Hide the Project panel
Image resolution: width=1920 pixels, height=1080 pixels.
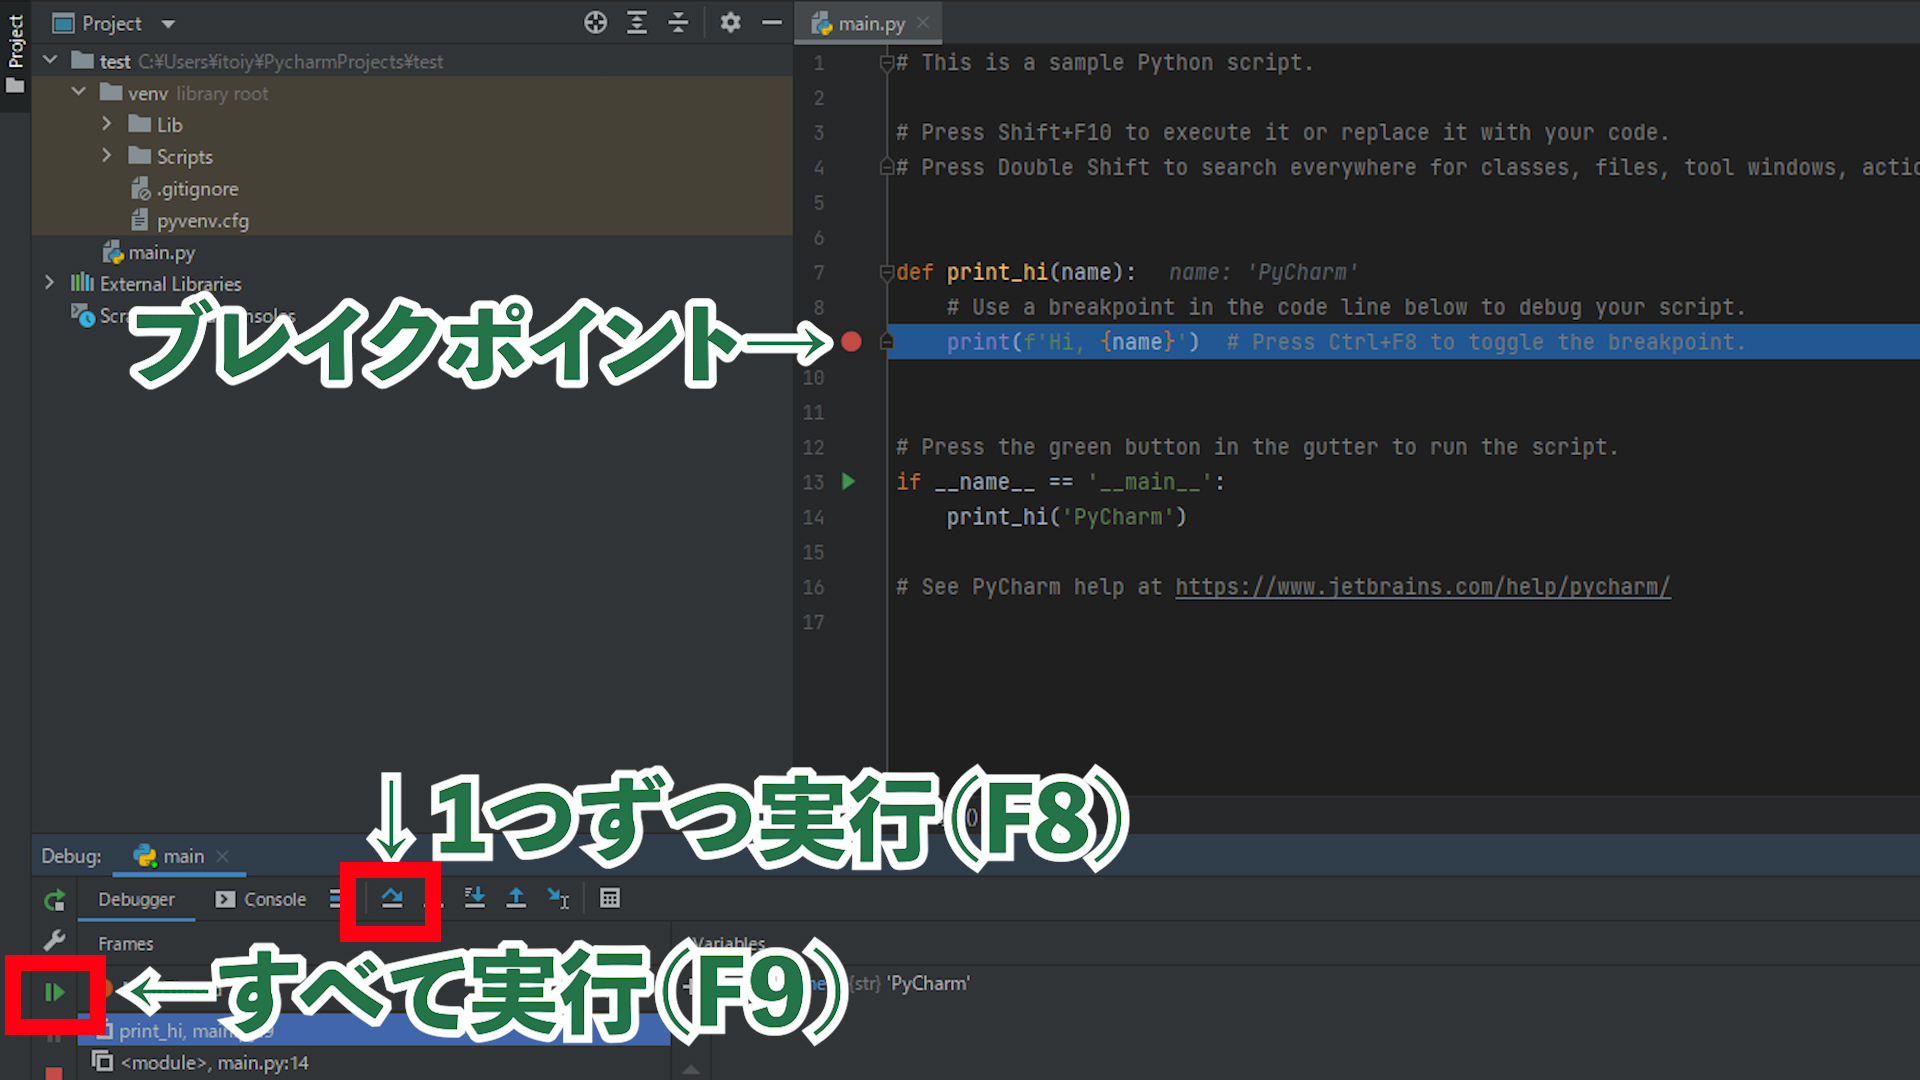coord(772,22)
